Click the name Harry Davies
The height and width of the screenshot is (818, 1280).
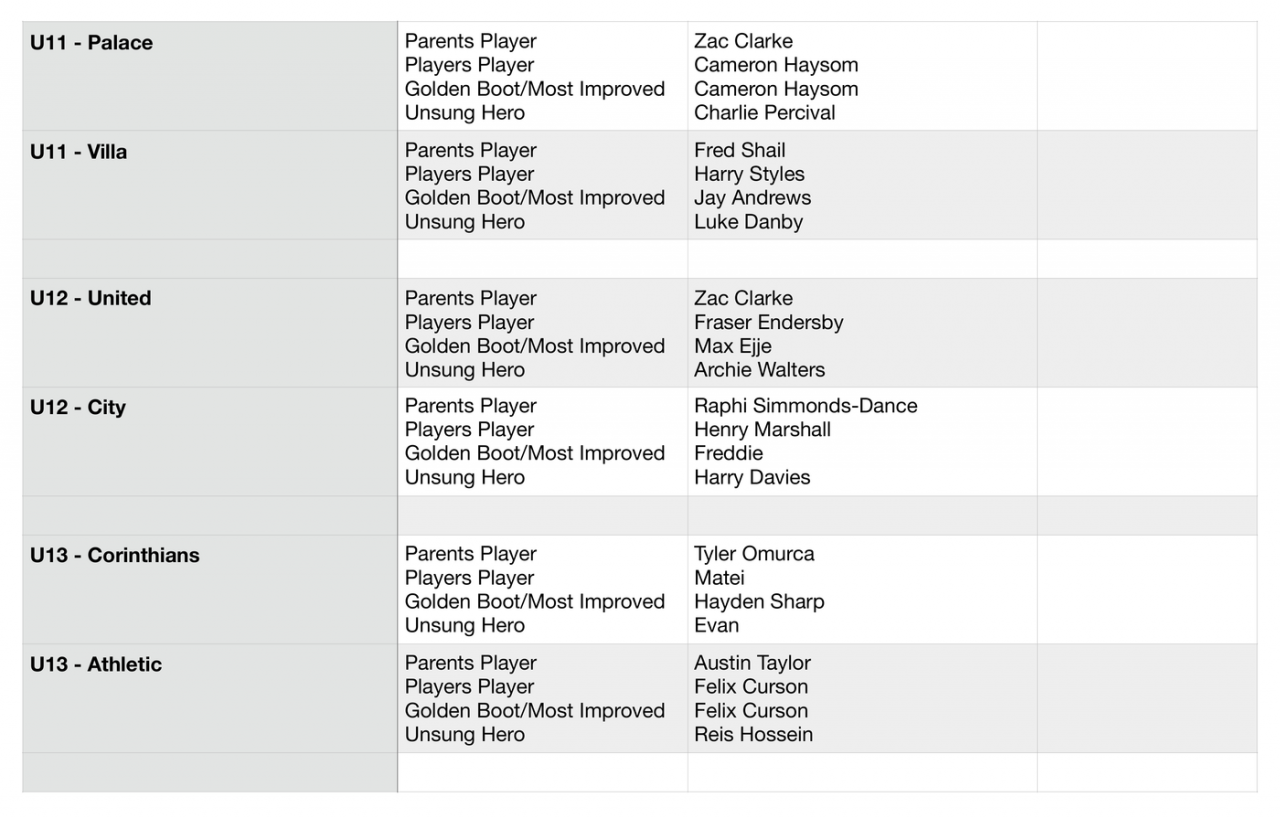[x=752, y=478]
